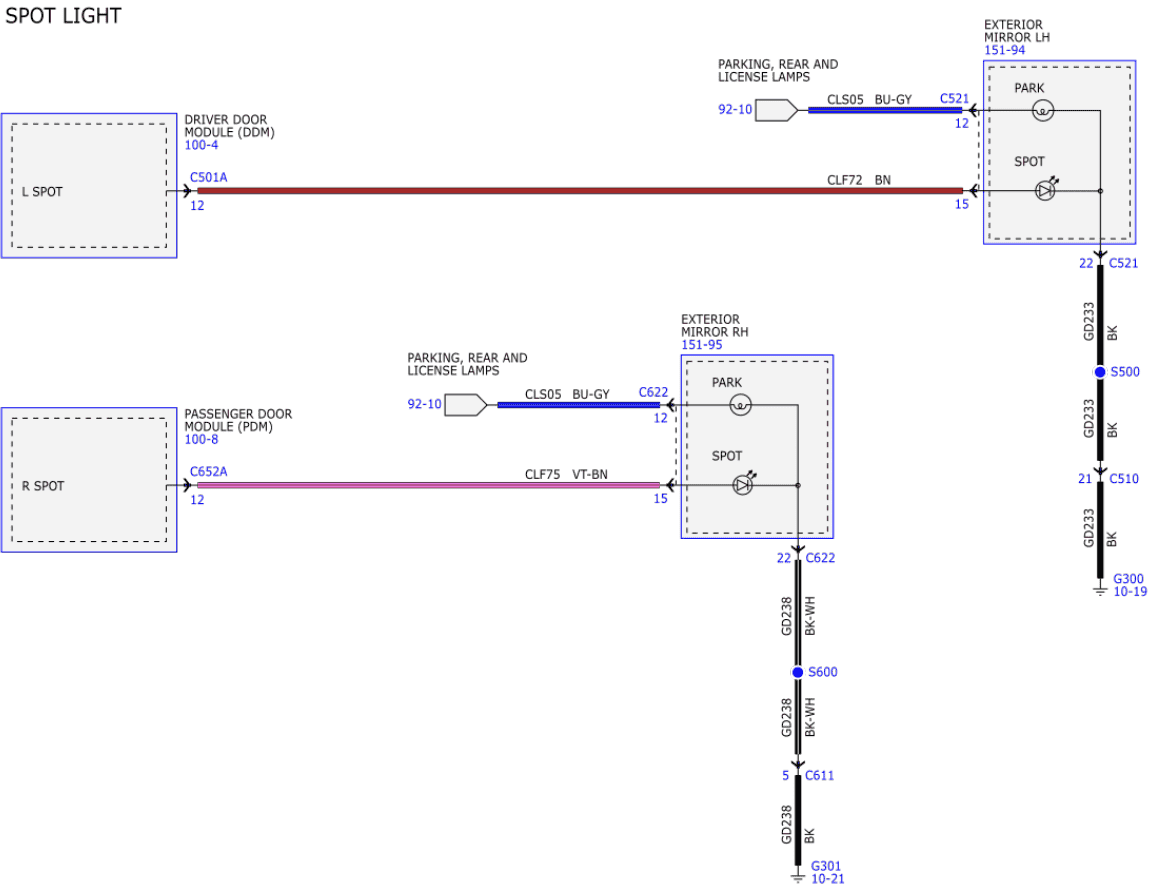Select the brown CLF72 BN wire

tap(580, 190)
